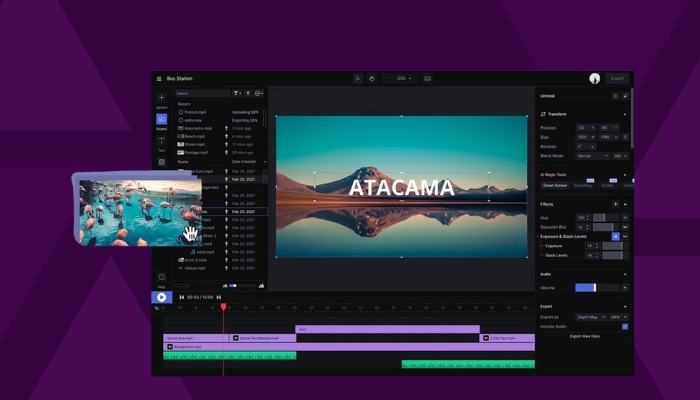The height and width of the screenshot is (400, 700).
Task: Select the Inpainting tab
Action: (x=583, y=185)
